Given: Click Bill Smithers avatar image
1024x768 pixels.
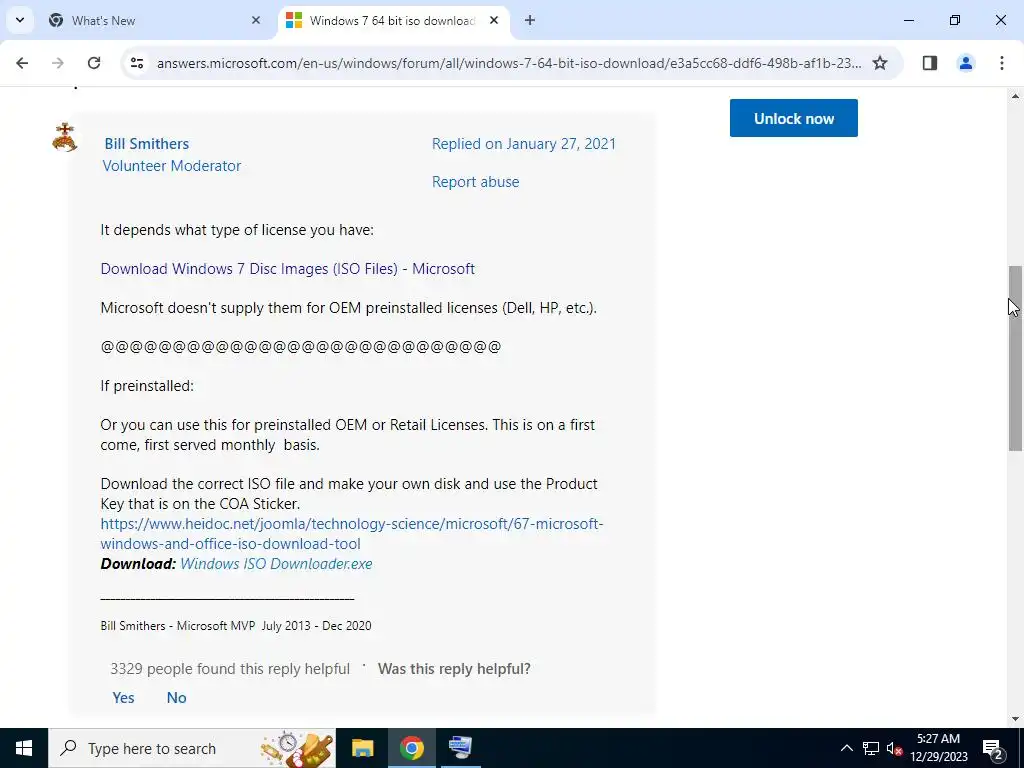Looking at the screenshot, I should 65,137.
